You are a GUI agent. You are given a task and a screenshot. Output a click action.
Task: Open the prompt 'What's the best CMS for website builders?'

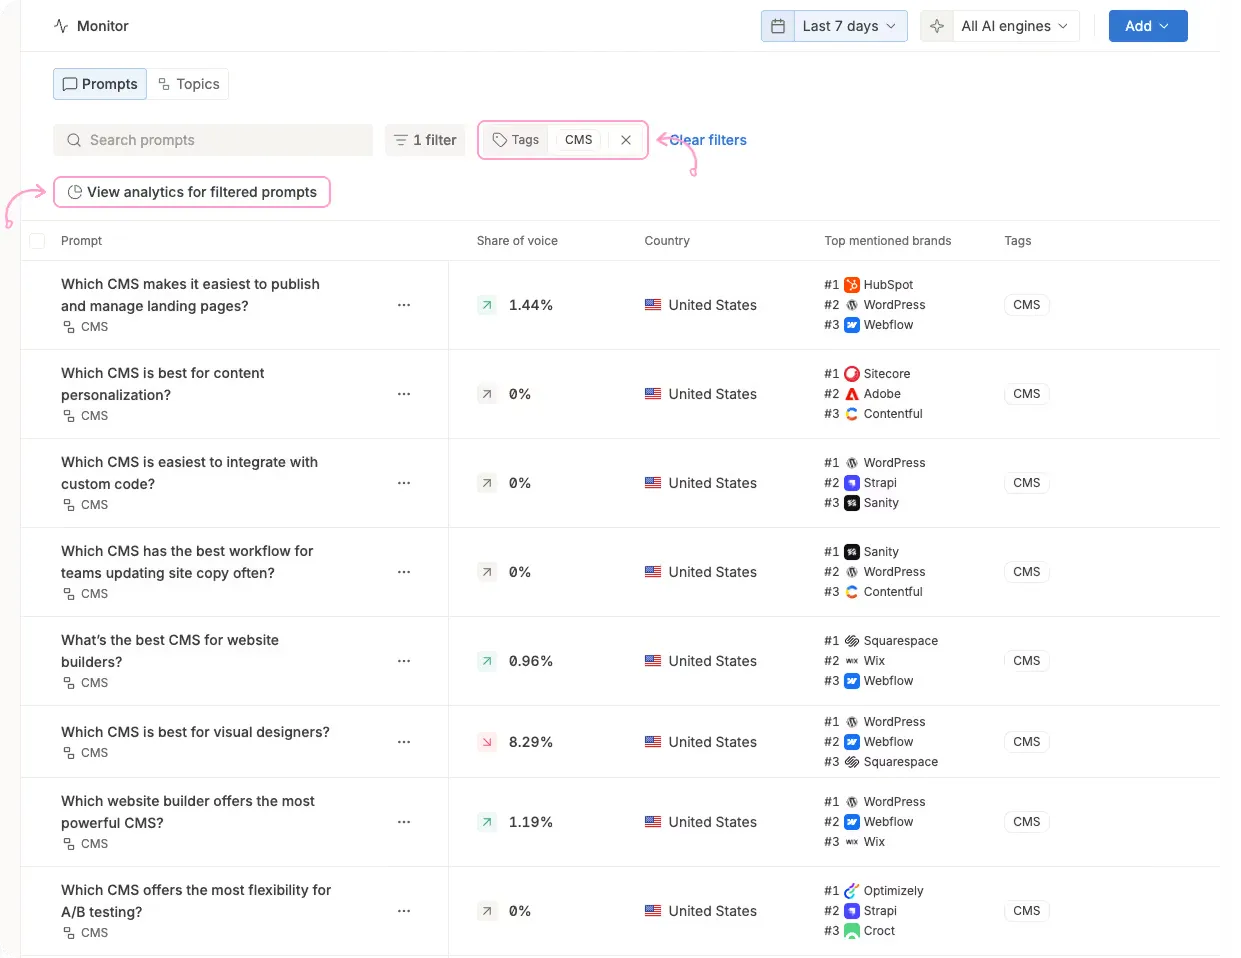[x=170, y=651]
